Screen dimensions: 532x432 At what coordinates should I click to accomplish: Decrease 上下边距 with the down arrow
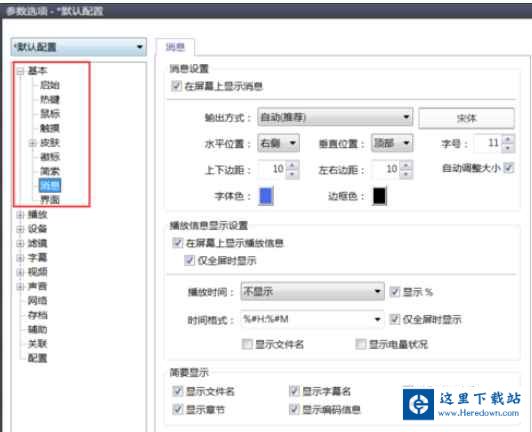pos(292,174)
